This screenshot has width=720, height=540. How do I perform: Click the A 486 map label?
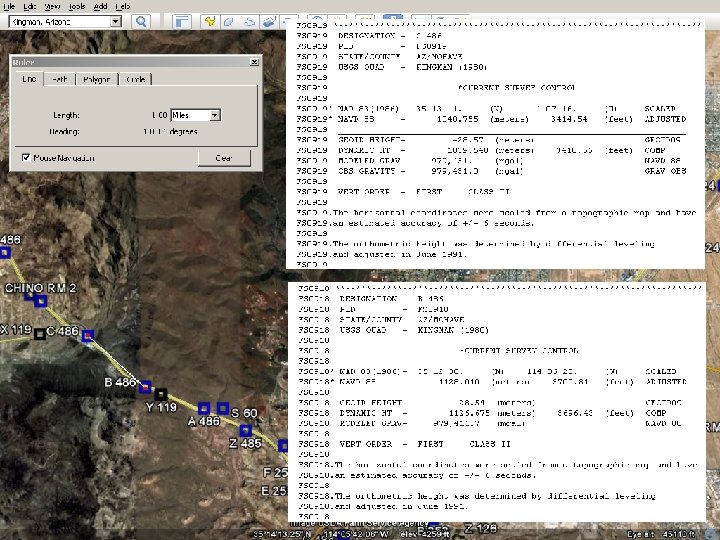204,421
